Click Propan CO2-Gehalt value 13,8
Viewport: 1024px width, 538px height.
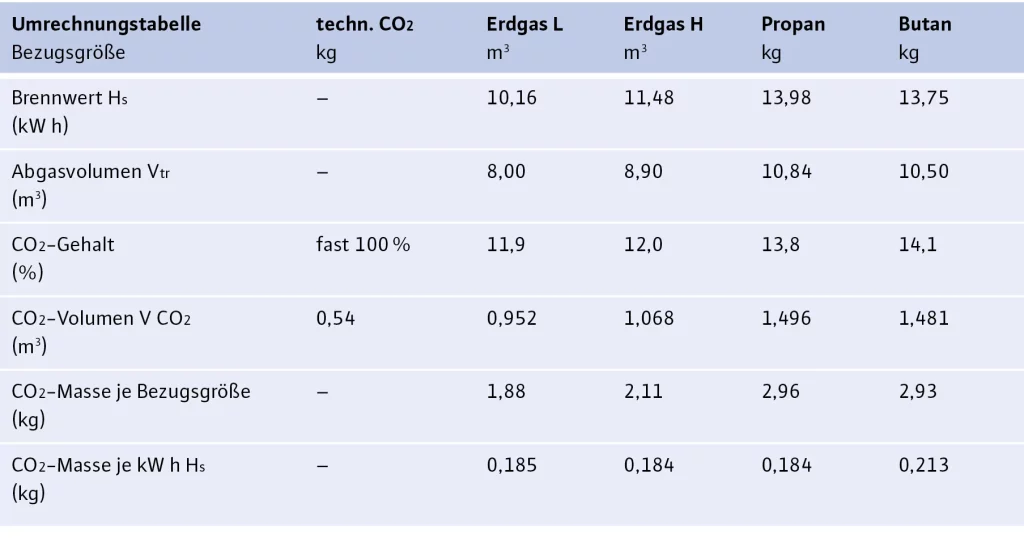[780, 245]
